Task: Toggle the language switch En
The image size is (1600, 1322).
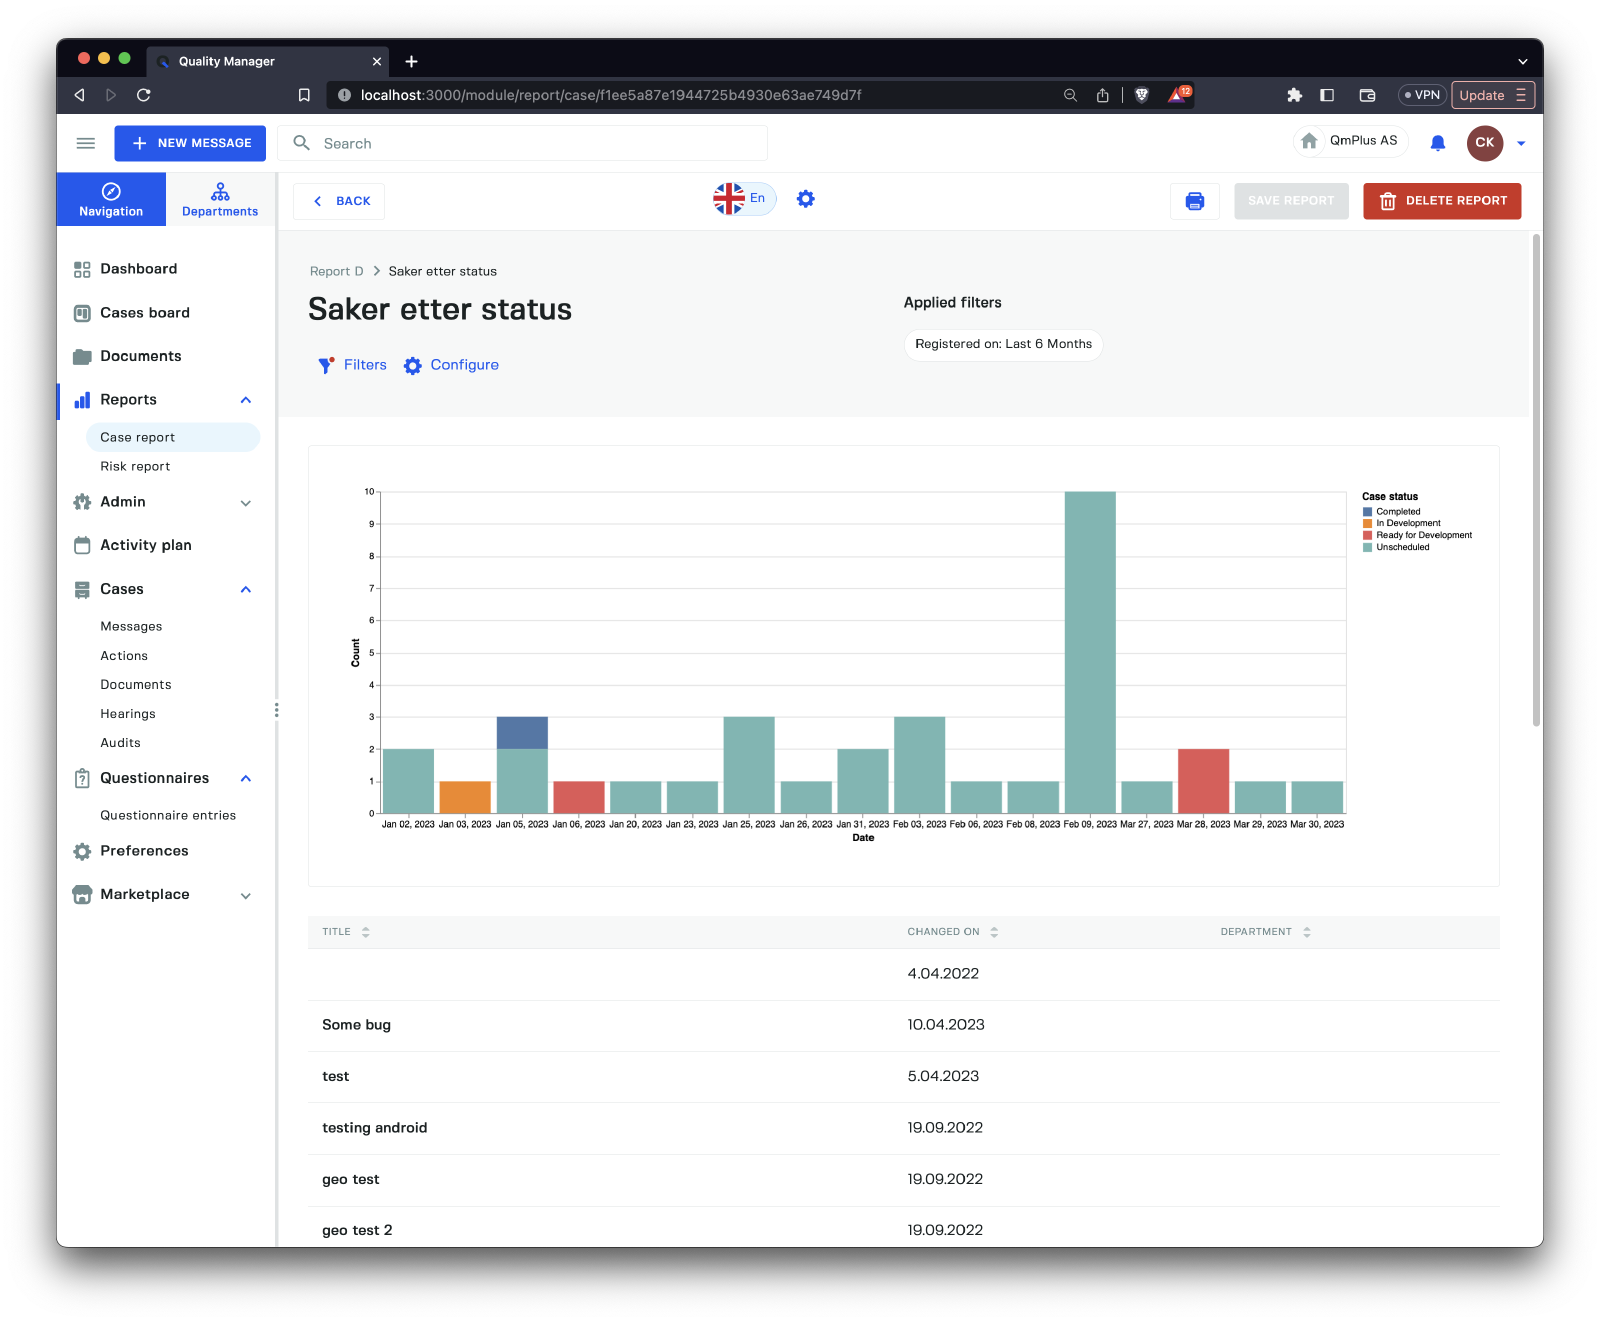Action: 744,199
